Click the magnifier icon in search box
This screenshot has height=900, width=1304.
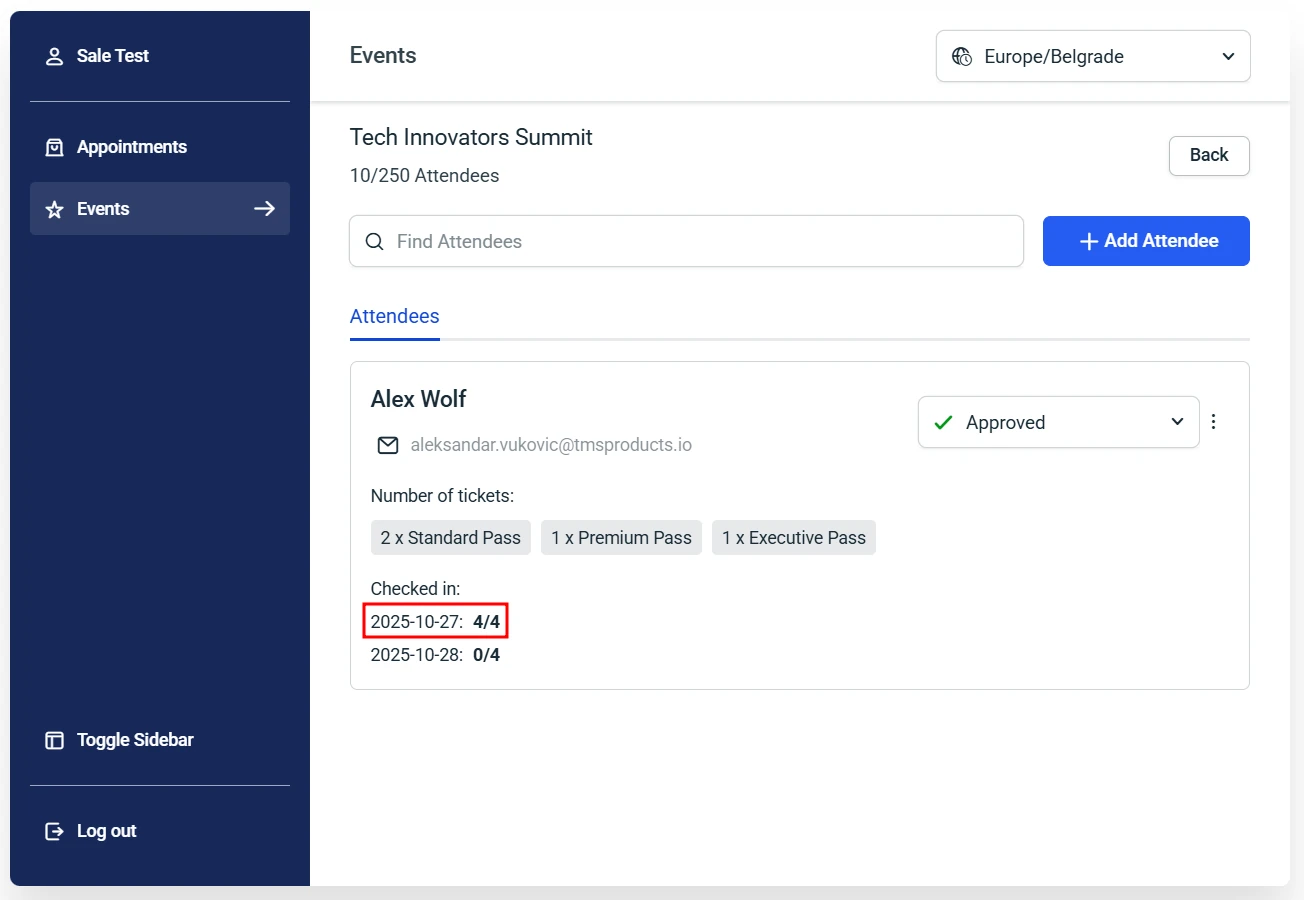click(375, 242)
